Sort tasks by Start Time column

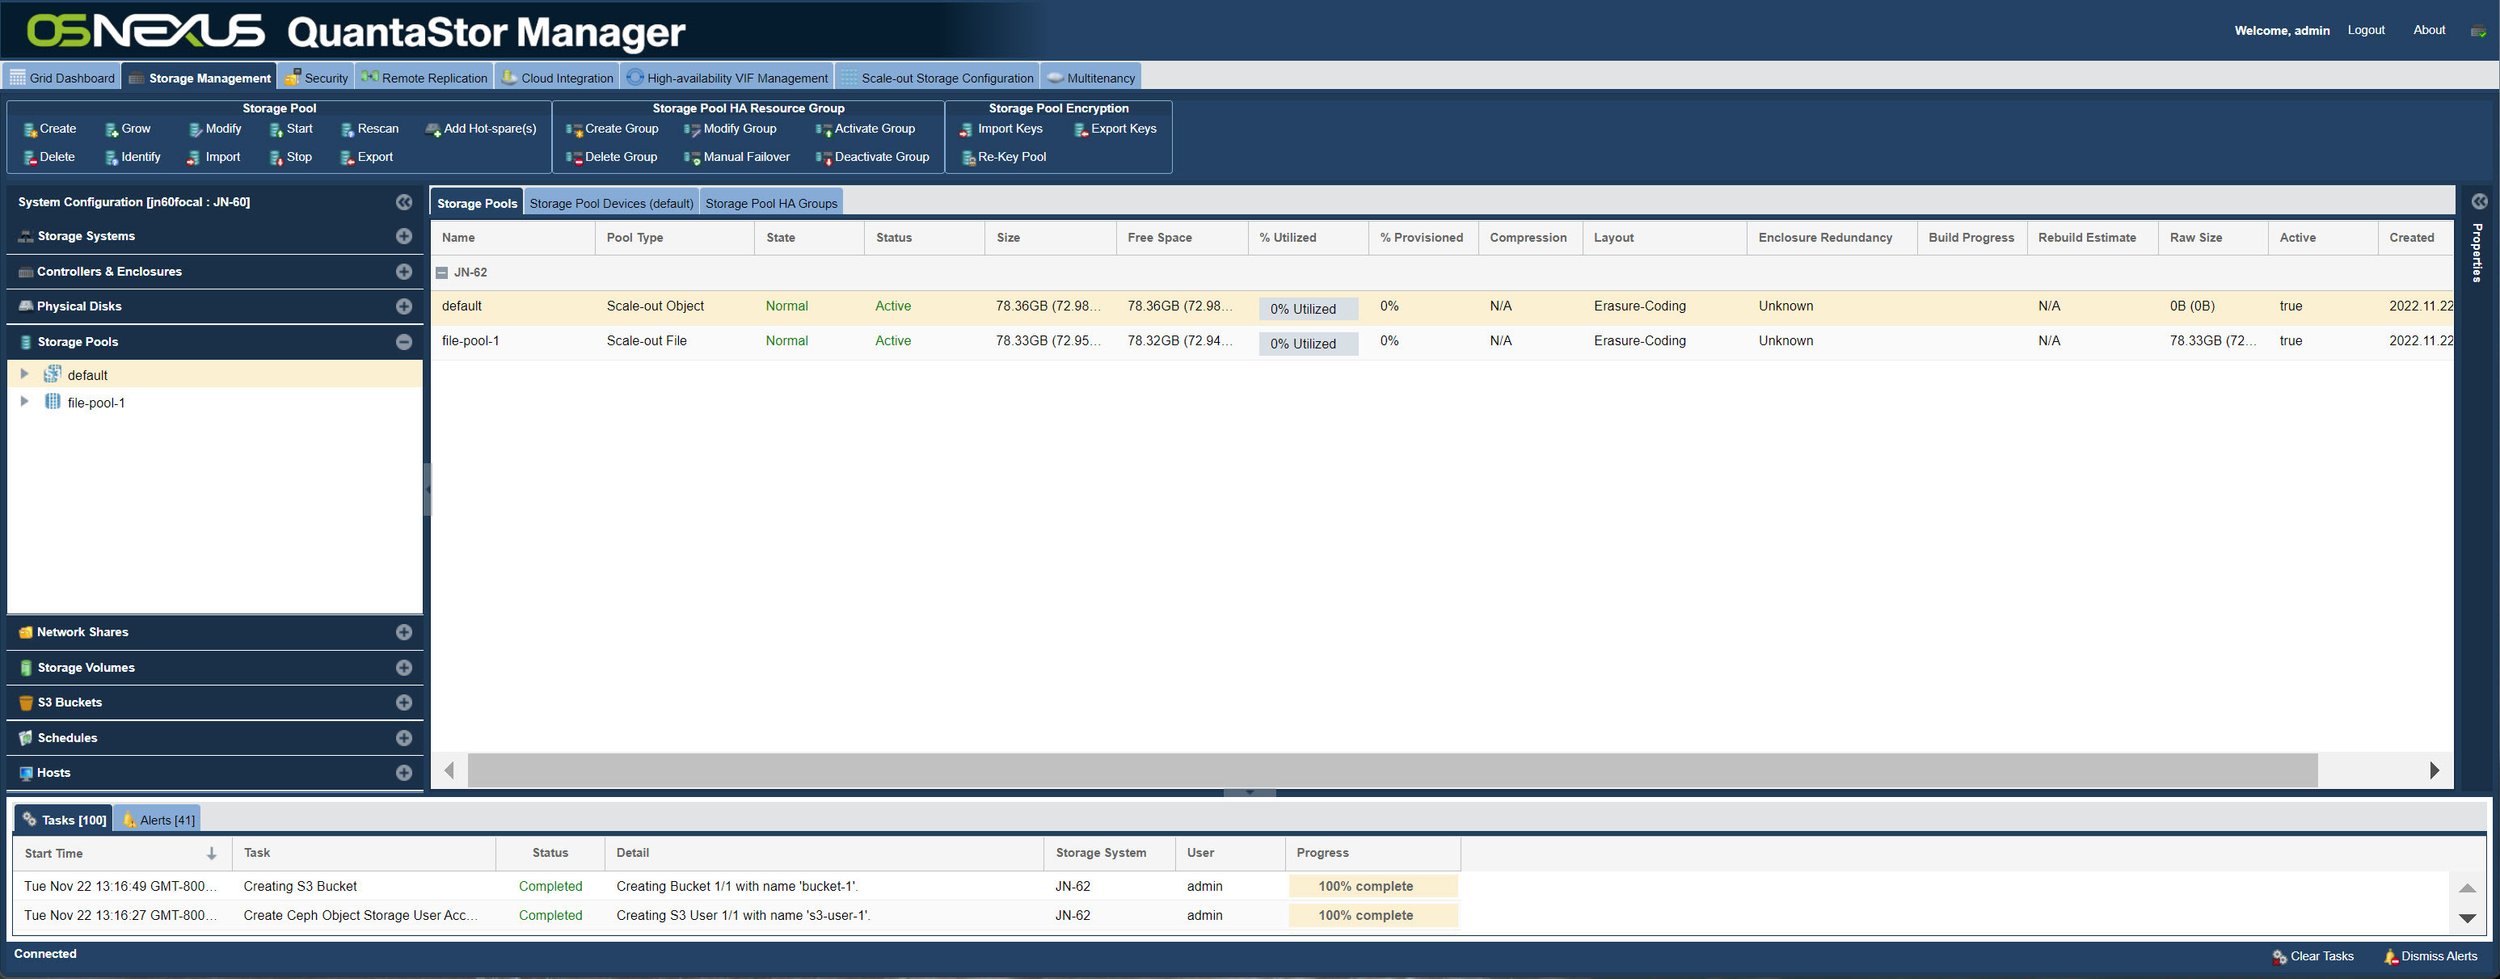[121, 853]
